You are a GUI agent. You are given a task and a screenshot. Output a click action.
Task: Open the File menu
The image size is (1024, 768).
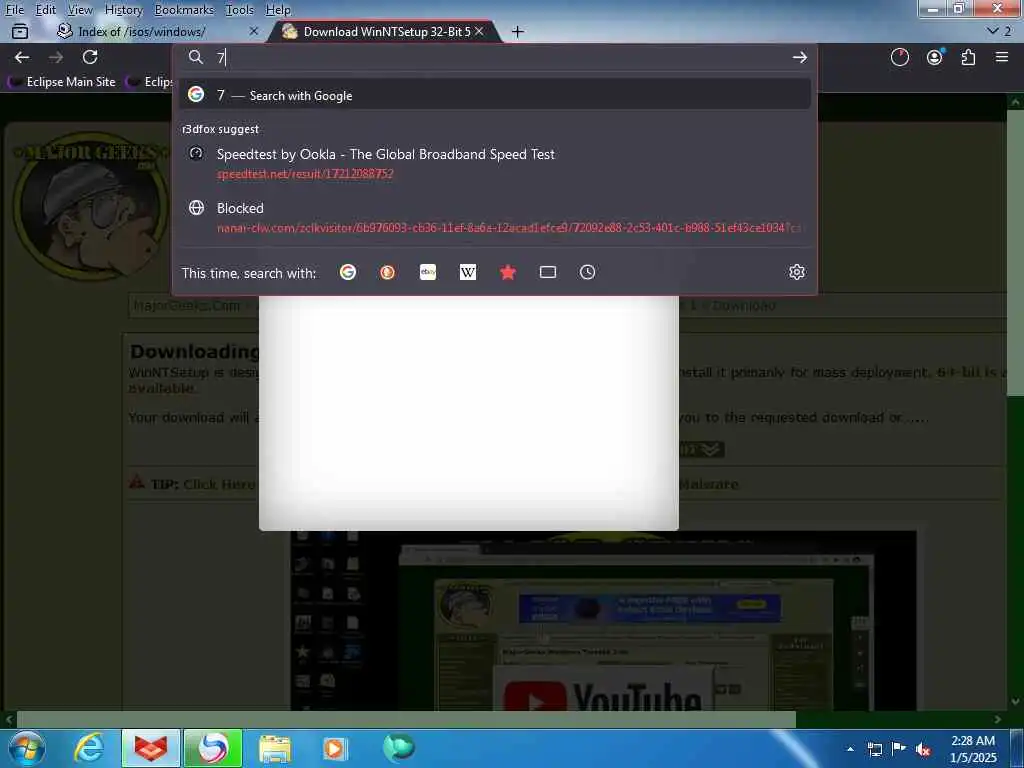(14, 10)
